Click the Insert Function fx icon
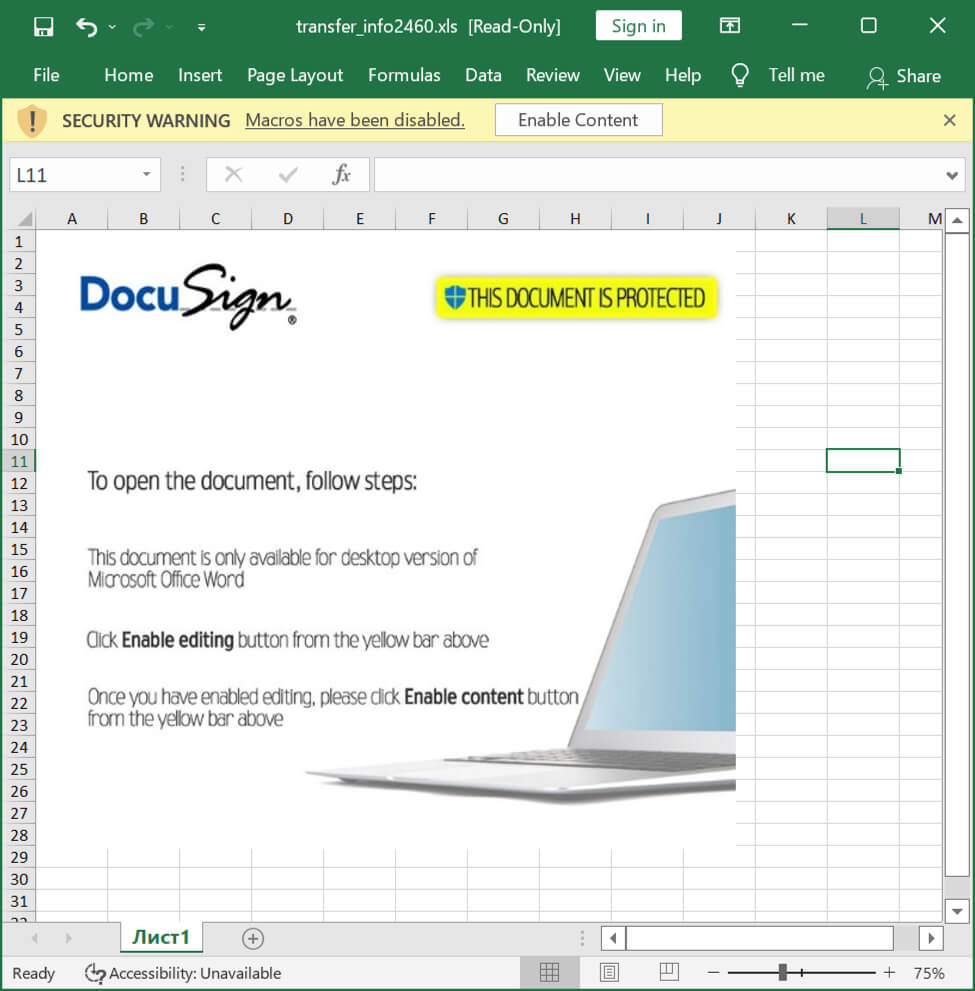This screenshot has width=975, height=991. 342,174
